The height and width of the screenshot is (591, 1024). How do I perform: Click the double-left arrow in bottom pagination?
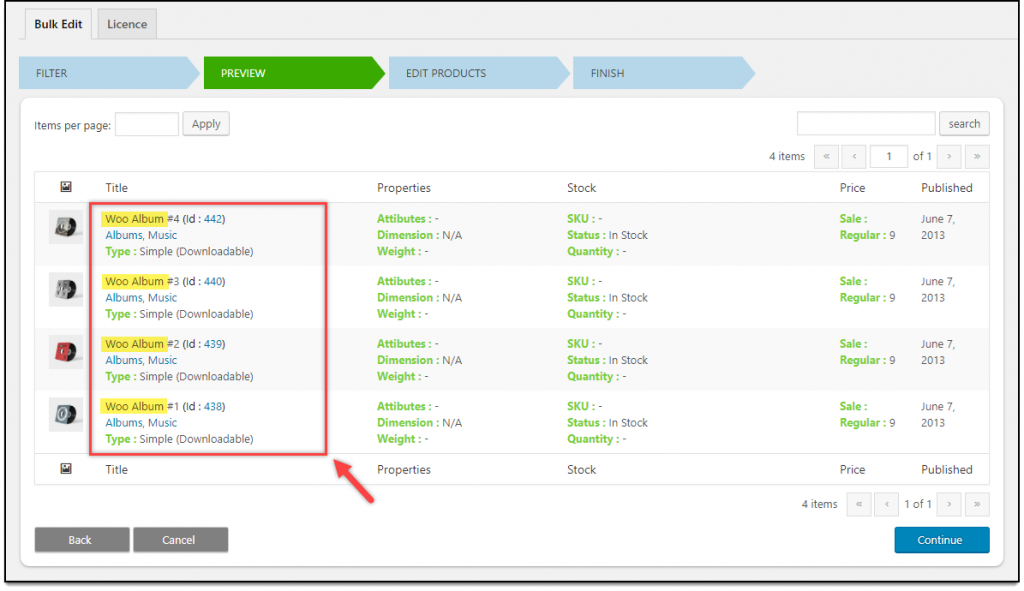859,504
